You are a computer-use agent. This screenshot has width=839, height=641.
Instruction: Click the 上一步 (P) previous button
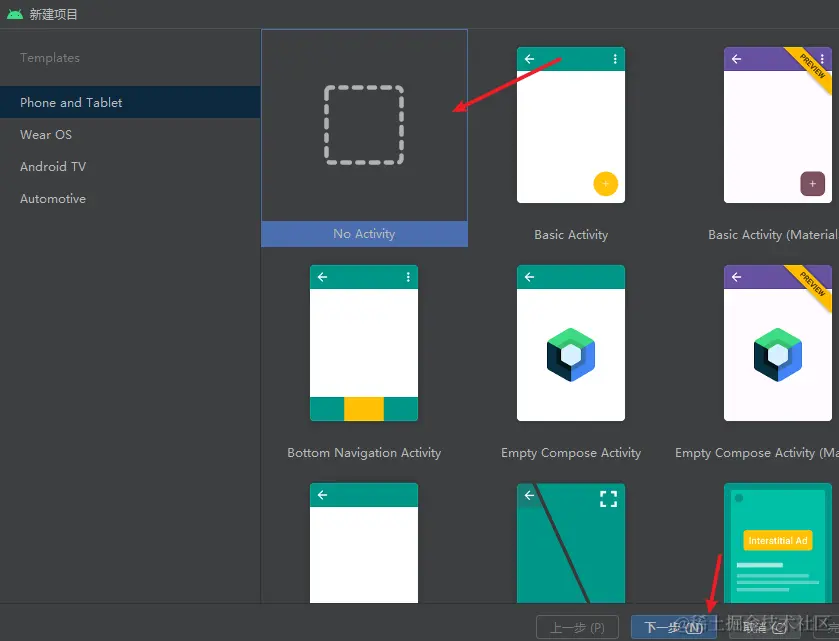click(x=577, y=627)
